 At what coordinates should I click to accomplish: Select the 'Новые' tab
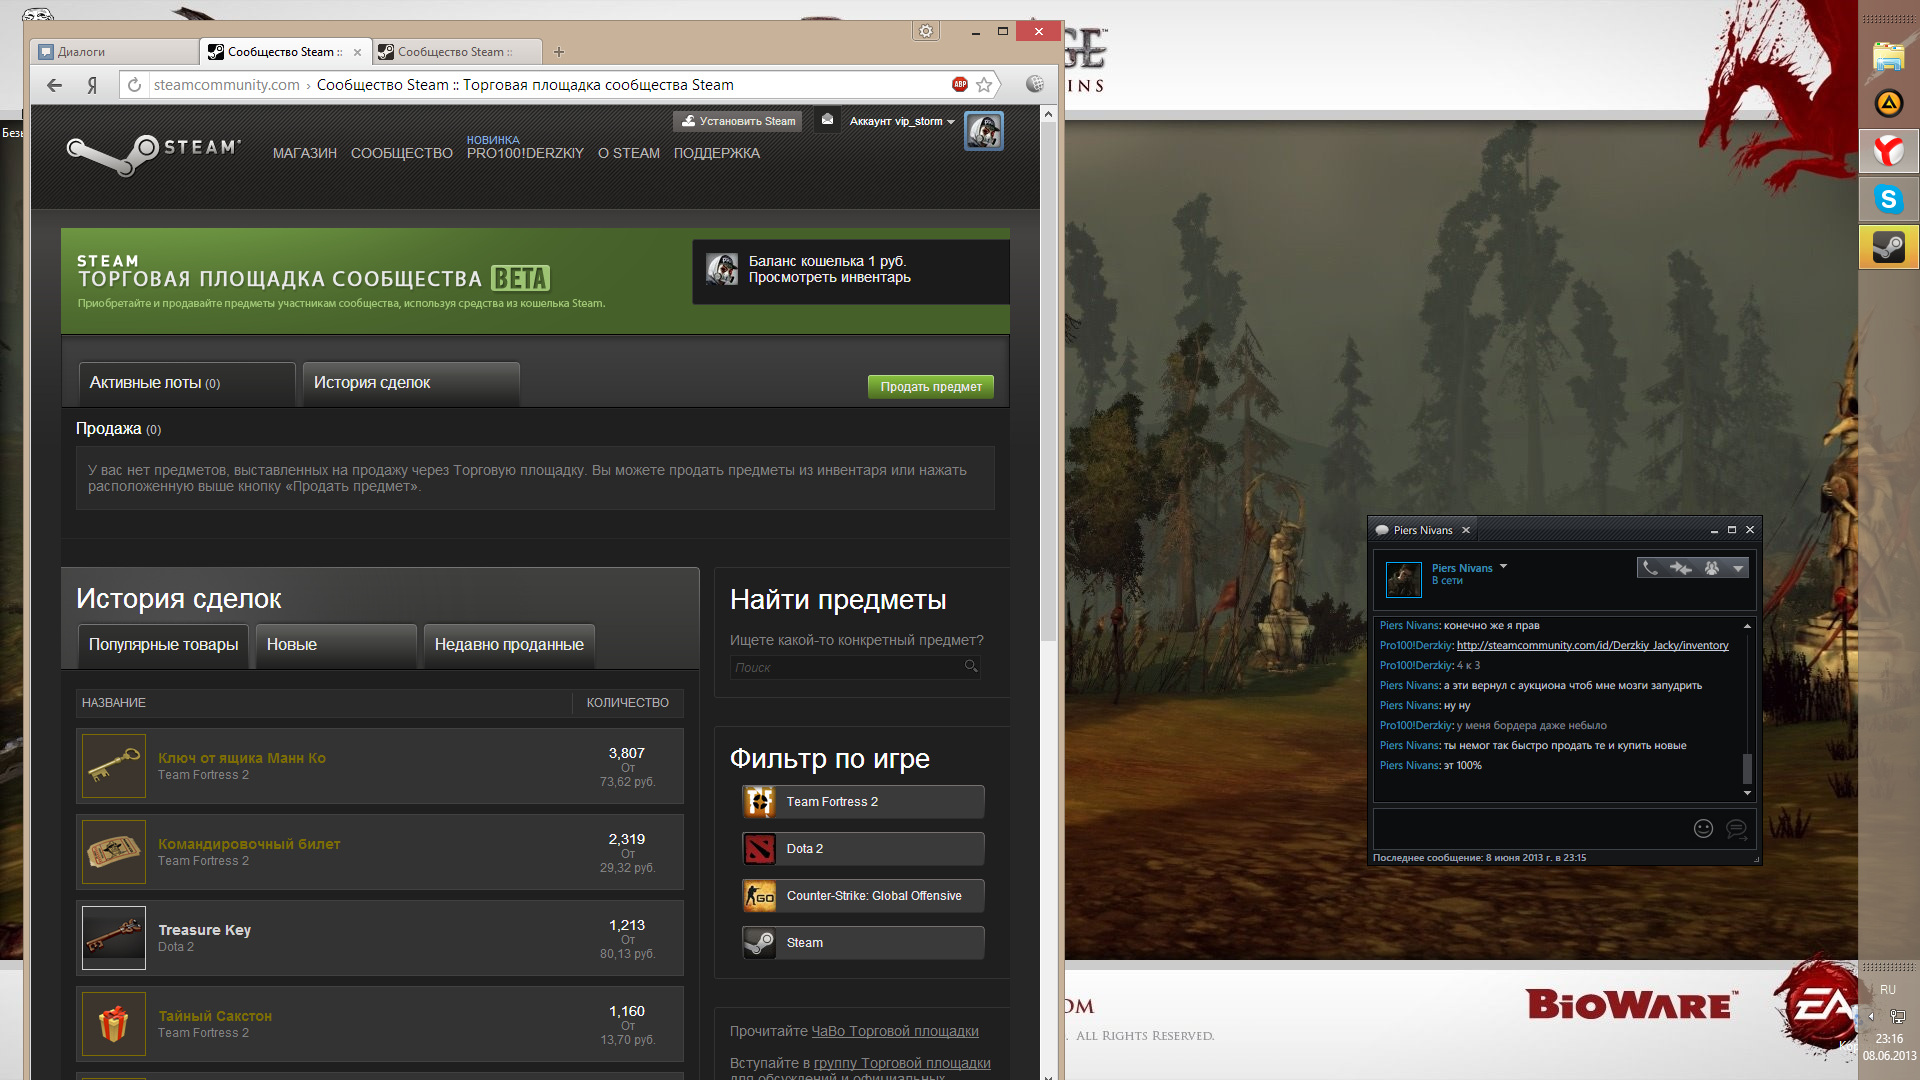tap(336, 646)
